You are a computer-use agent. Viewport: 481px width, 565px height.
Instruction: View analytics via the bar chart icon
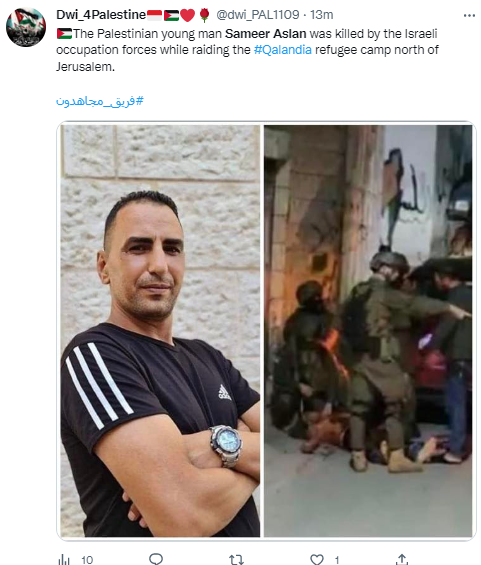[64, 560]
